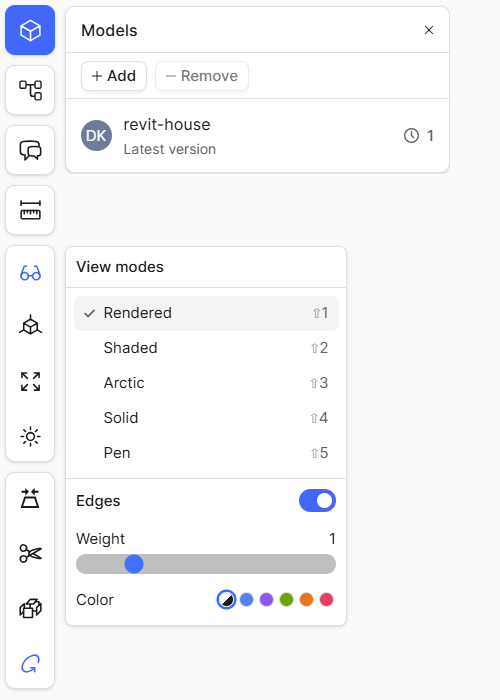Click the edge Weight slider track
Screen dimensions: 500x700
pos(206,564)
